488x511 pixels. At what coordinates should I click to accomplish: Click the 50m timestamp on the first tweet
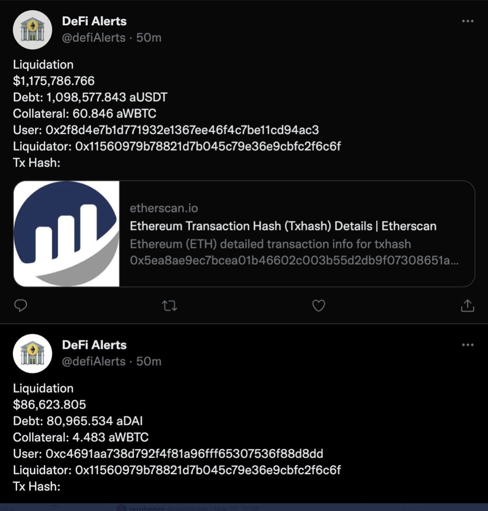tap(149, 38)
